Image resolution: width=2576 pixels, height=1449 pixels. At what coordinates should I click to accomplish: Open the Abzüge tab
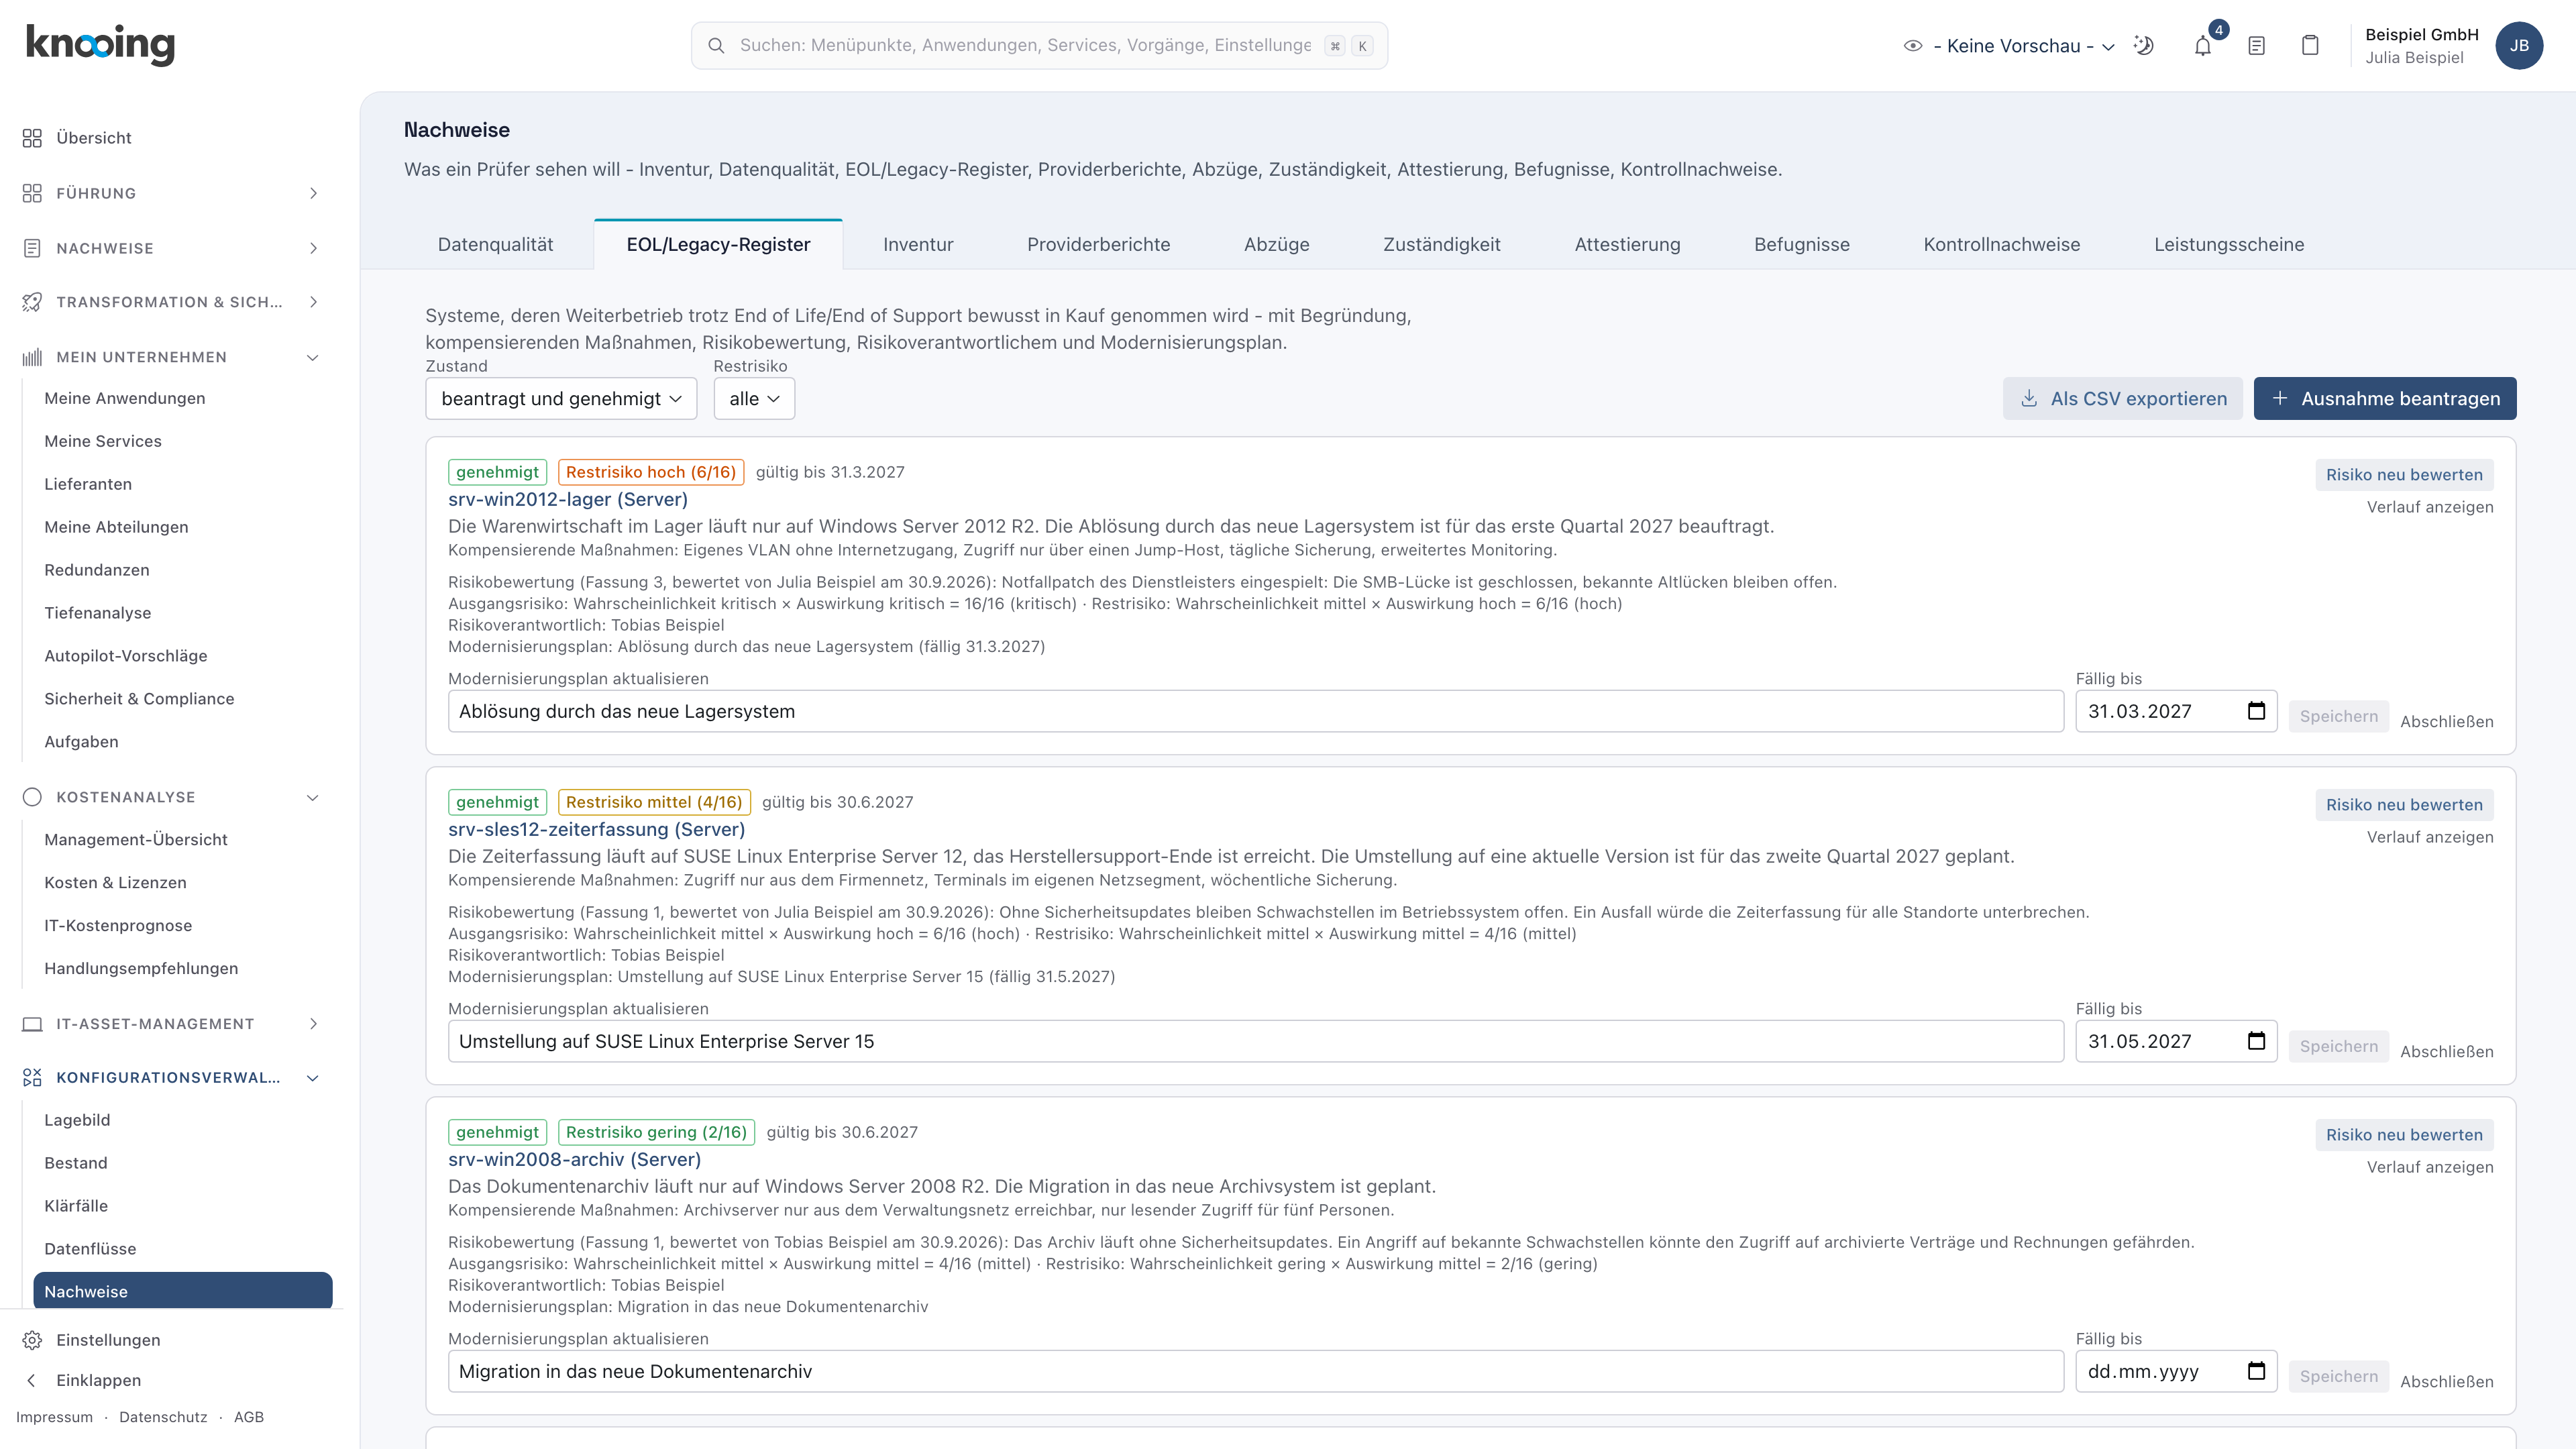coord(1276,245)
